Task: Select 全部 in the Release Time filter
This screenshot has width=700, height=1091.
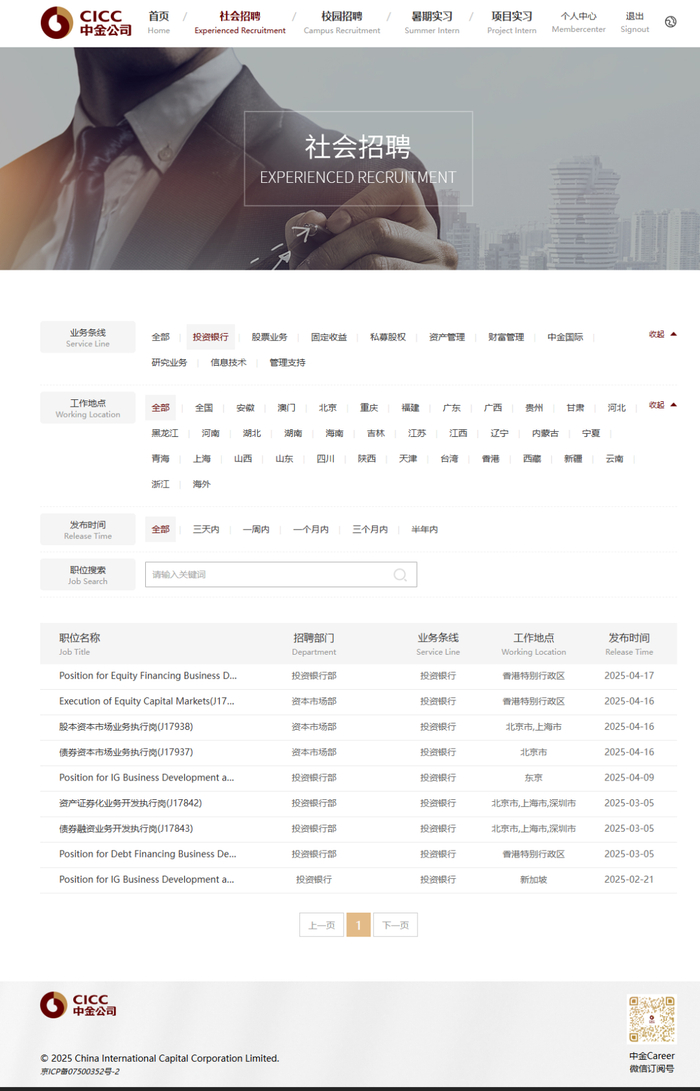Action: click(x=161, y=529)
